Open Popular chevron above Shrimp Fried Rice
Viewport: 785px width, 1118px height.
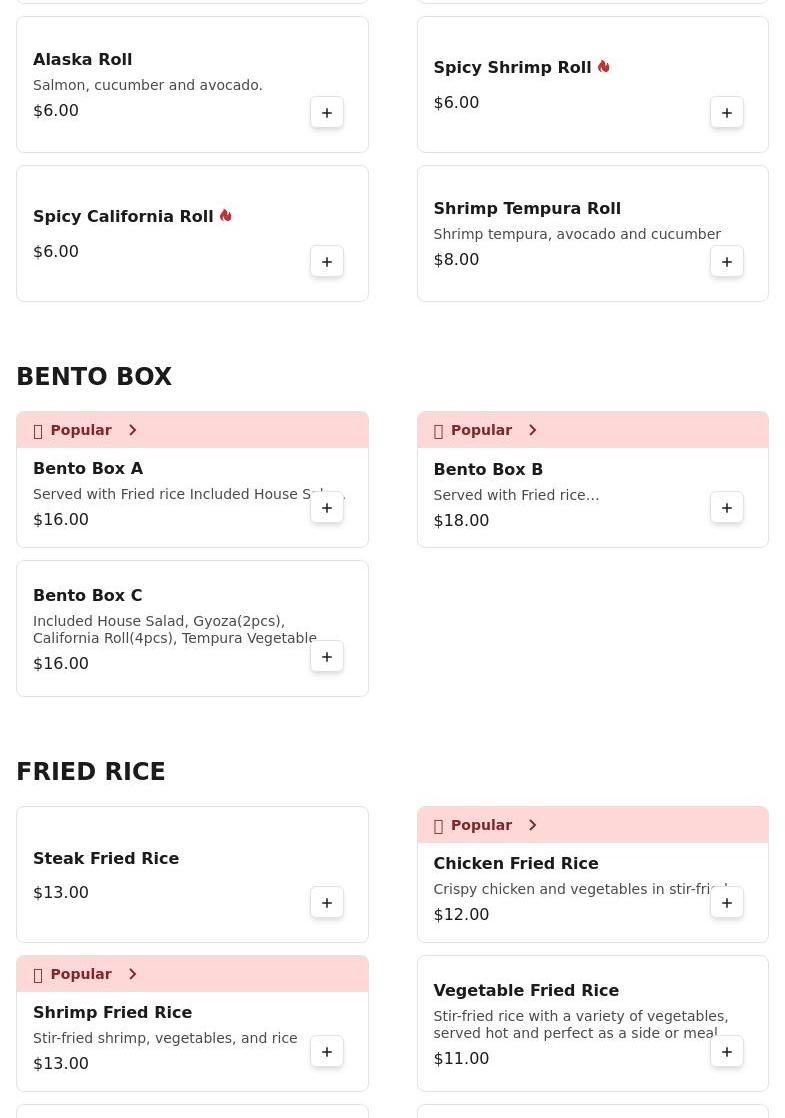[x=132, y=974]
